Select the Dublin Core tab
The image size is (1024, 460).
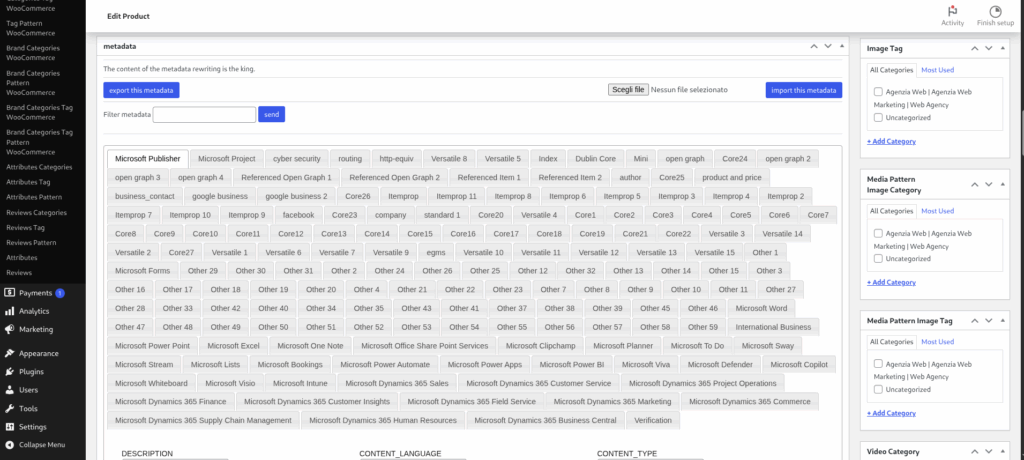595,159
